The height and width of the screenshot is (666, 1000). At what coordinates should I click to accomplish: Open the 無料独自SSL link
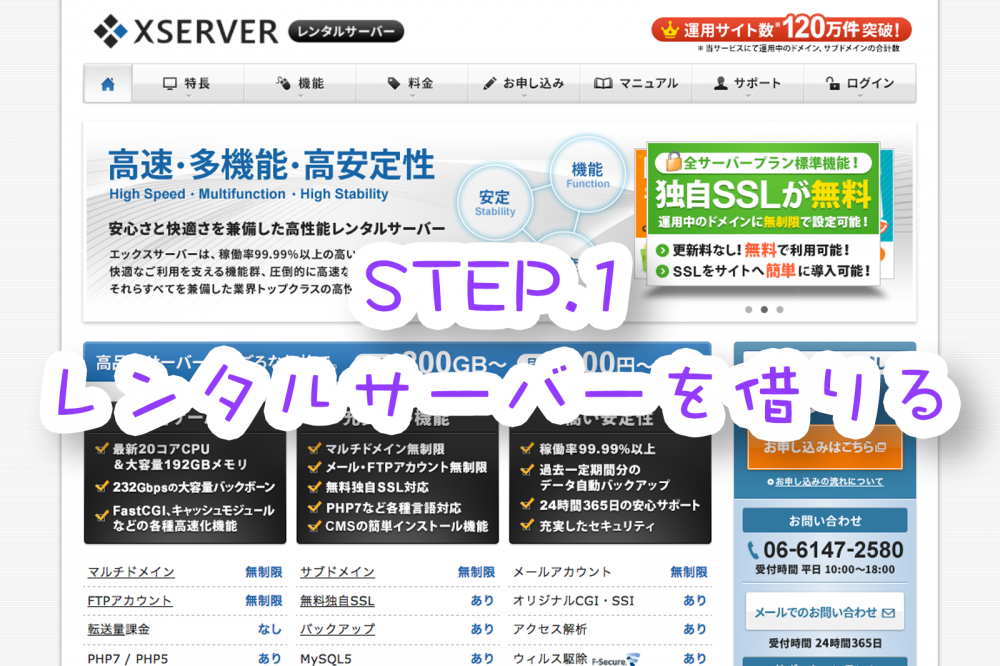tap(337, 601)
